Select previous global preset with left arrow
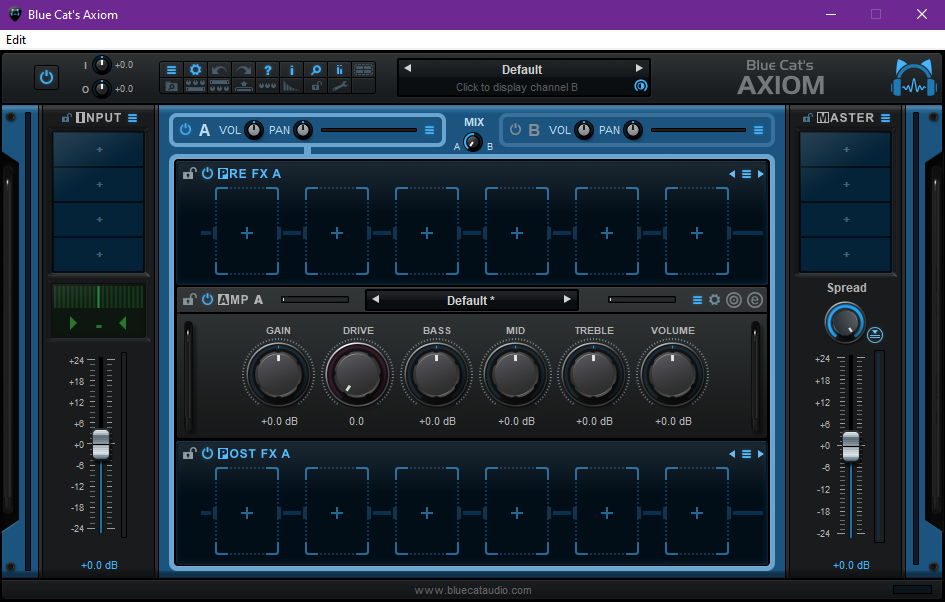 pos(407,68)
